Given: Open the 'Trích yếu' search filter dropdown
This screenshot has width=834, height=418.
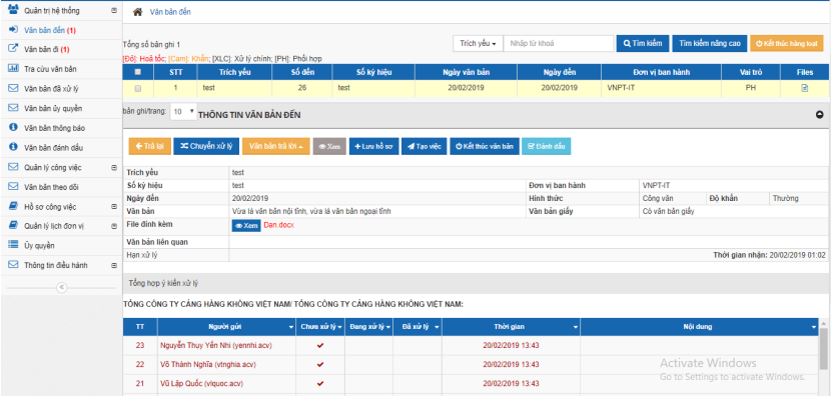Looking at the screenshot, I should coord(476,44).
